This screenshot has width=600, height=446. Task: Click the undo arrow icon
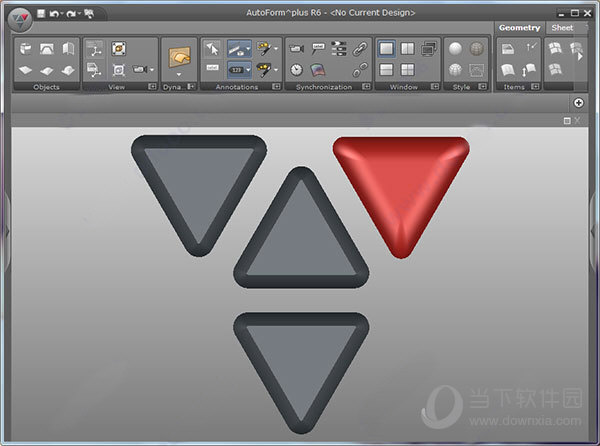(54, 14)
